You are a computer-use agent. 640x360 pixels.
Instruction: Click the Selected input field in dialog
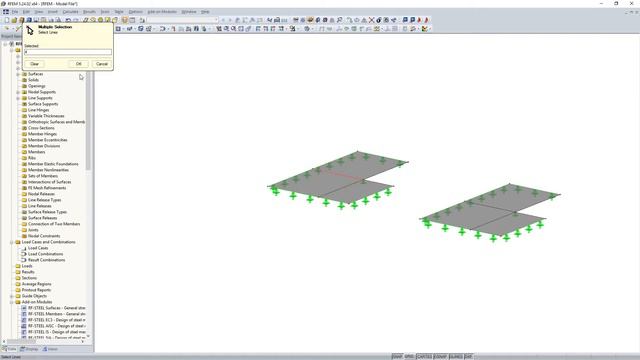click(x=68, y=52)
